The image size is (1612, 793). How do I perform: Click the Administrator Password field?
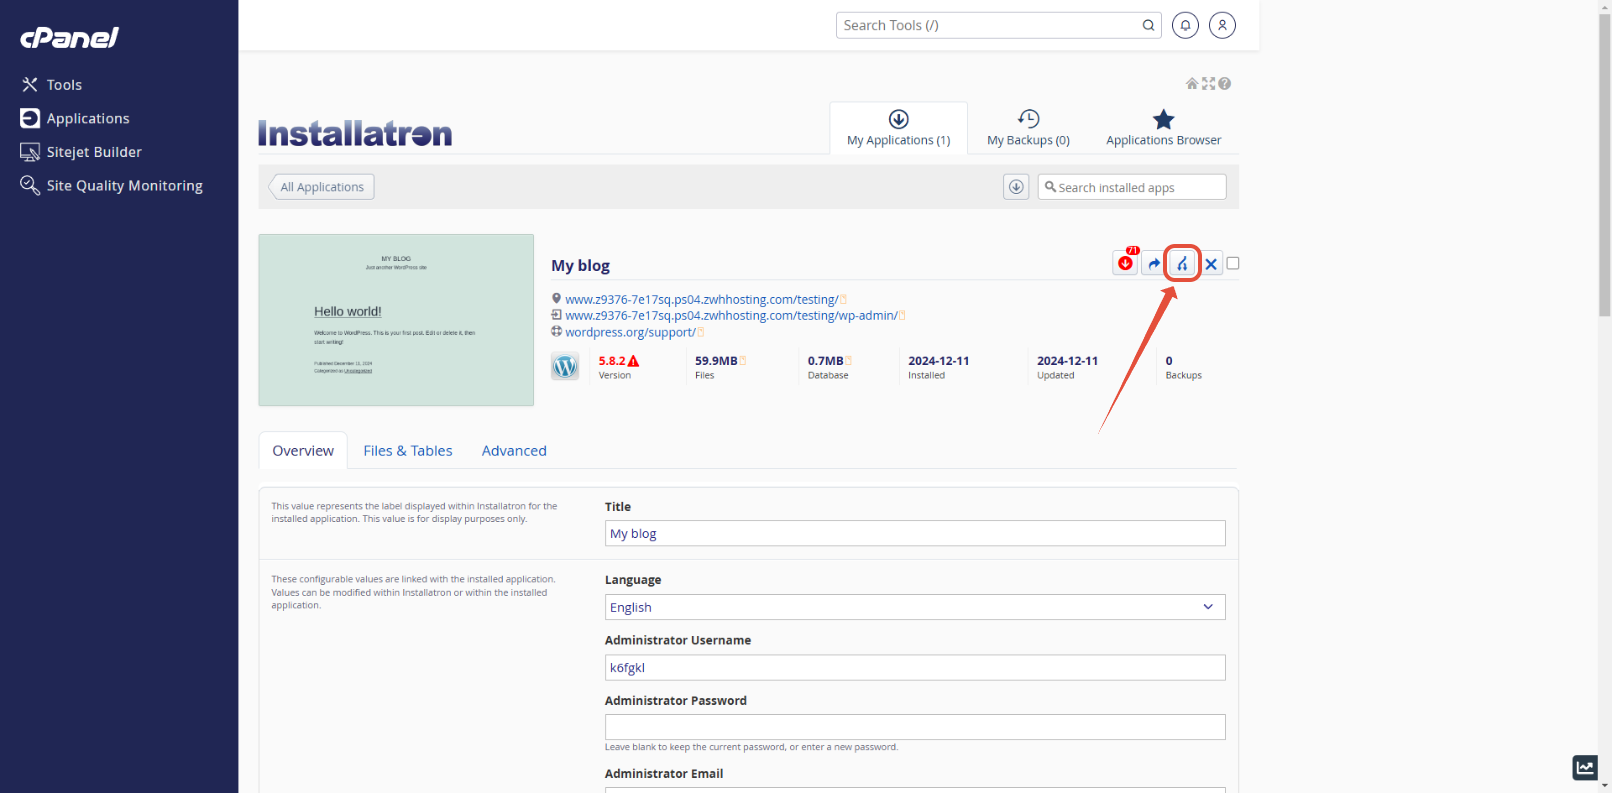[915, 727]
